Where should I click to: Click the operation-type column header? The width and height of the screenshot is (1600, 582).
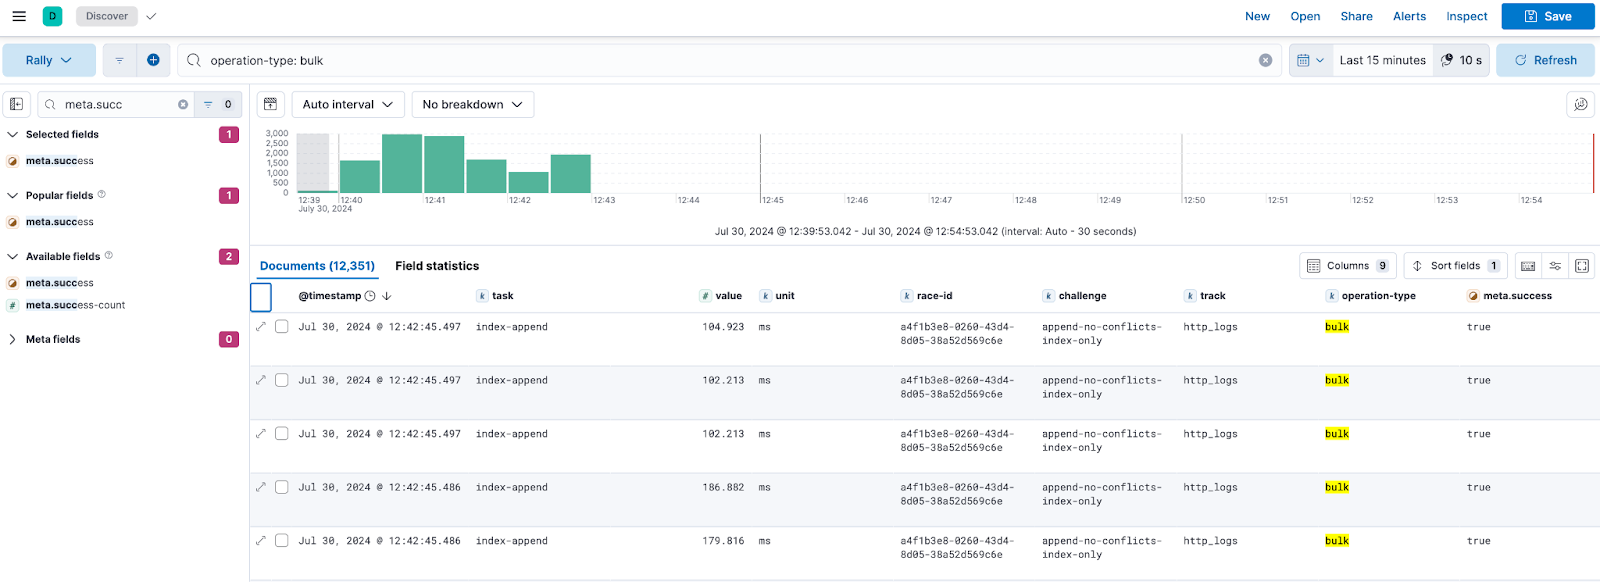(1379, 296)
